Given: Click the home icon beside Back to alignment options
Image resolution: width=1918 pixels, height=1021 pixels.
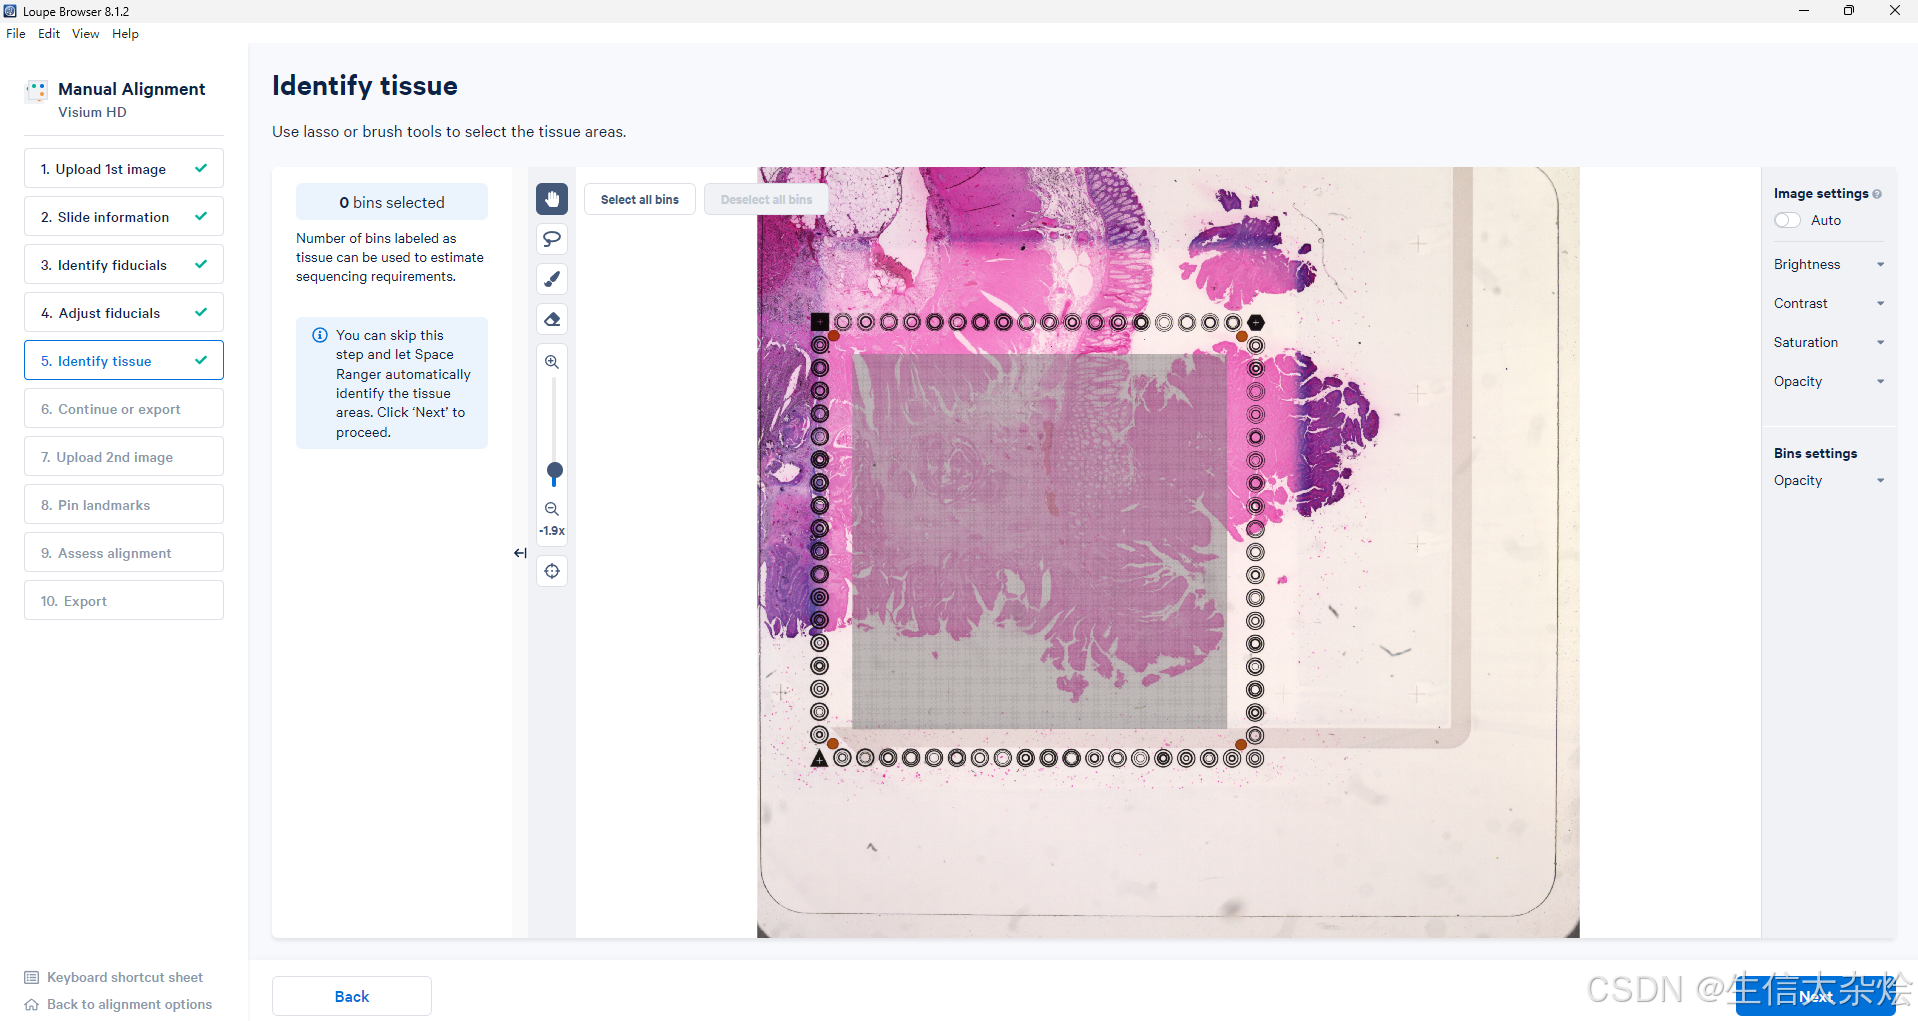Looking at the screenshot, I should [32, 1004].
